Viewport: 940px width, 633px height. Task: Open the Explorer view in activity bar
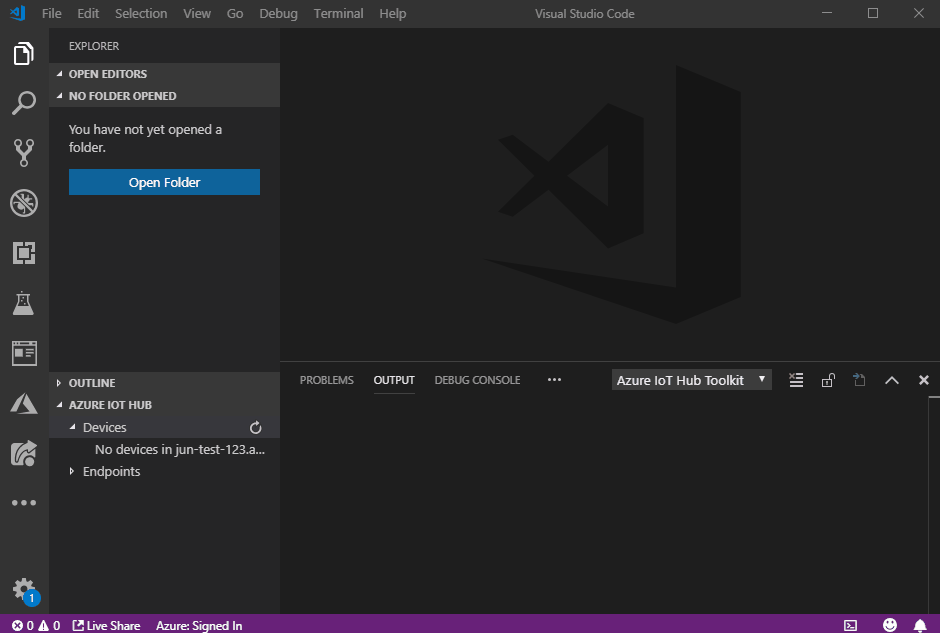(x=23, y=53)
